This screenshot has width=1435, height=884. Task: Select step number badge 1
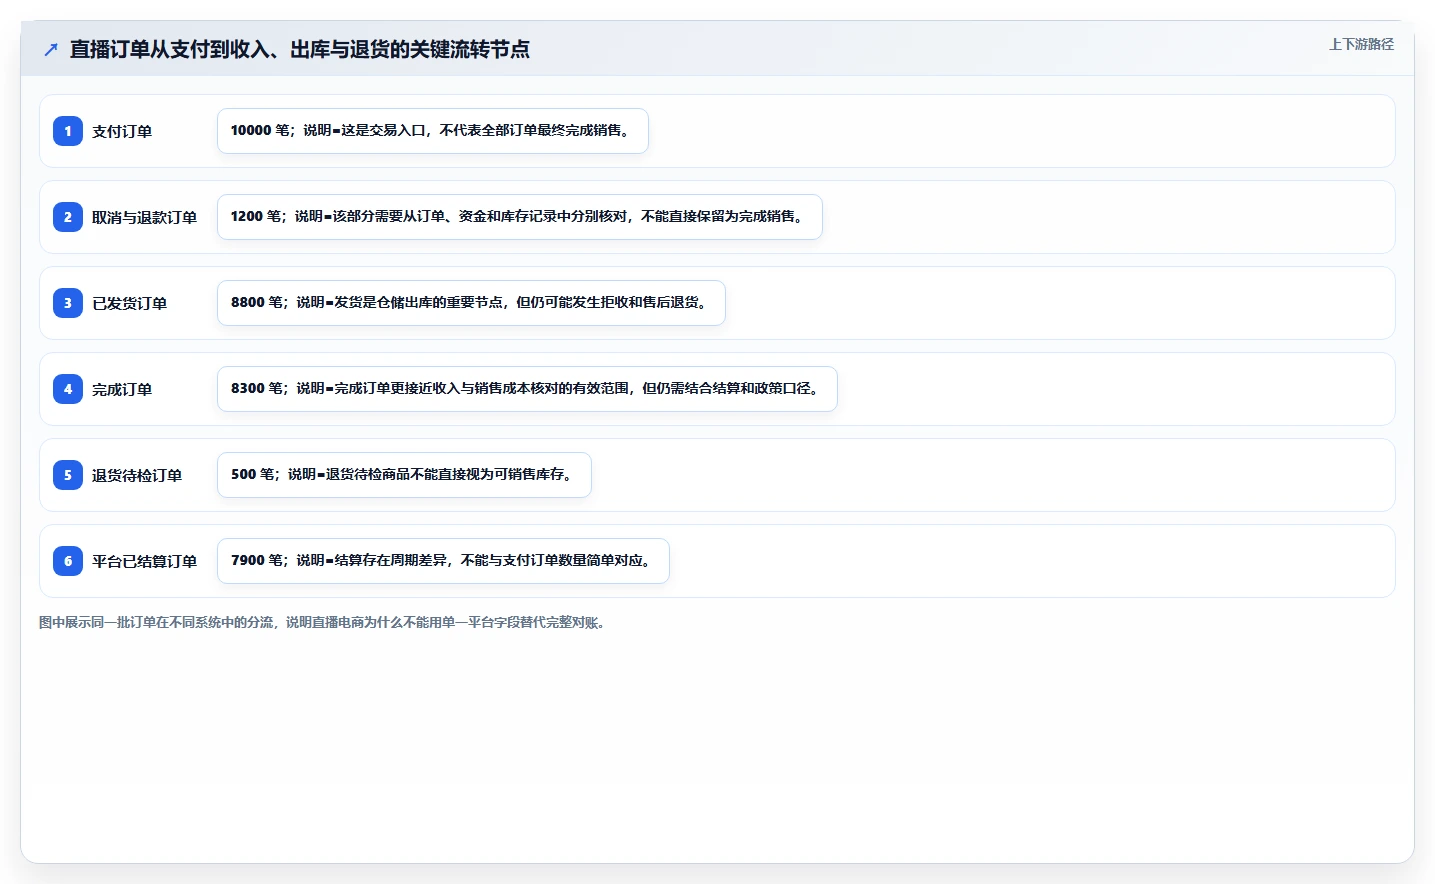pos(68,131)
